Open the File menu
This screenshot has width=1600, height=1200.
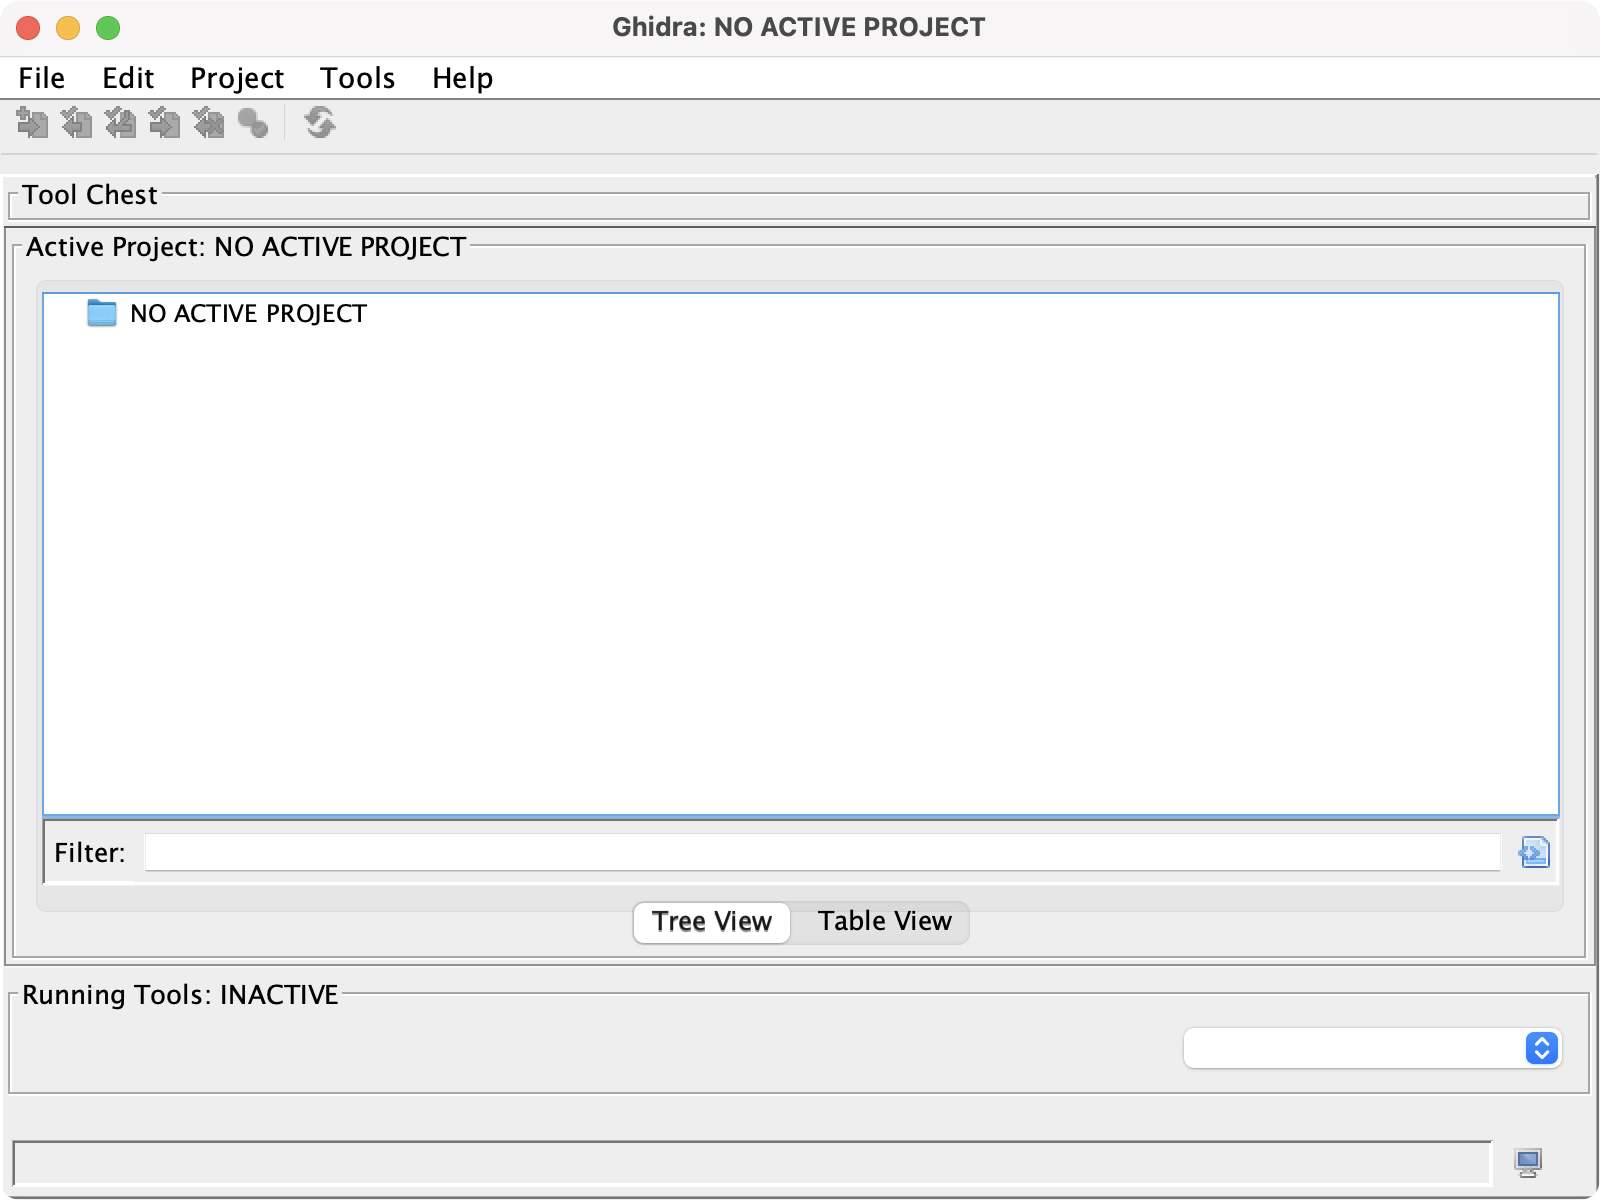(x=42, y=78)
